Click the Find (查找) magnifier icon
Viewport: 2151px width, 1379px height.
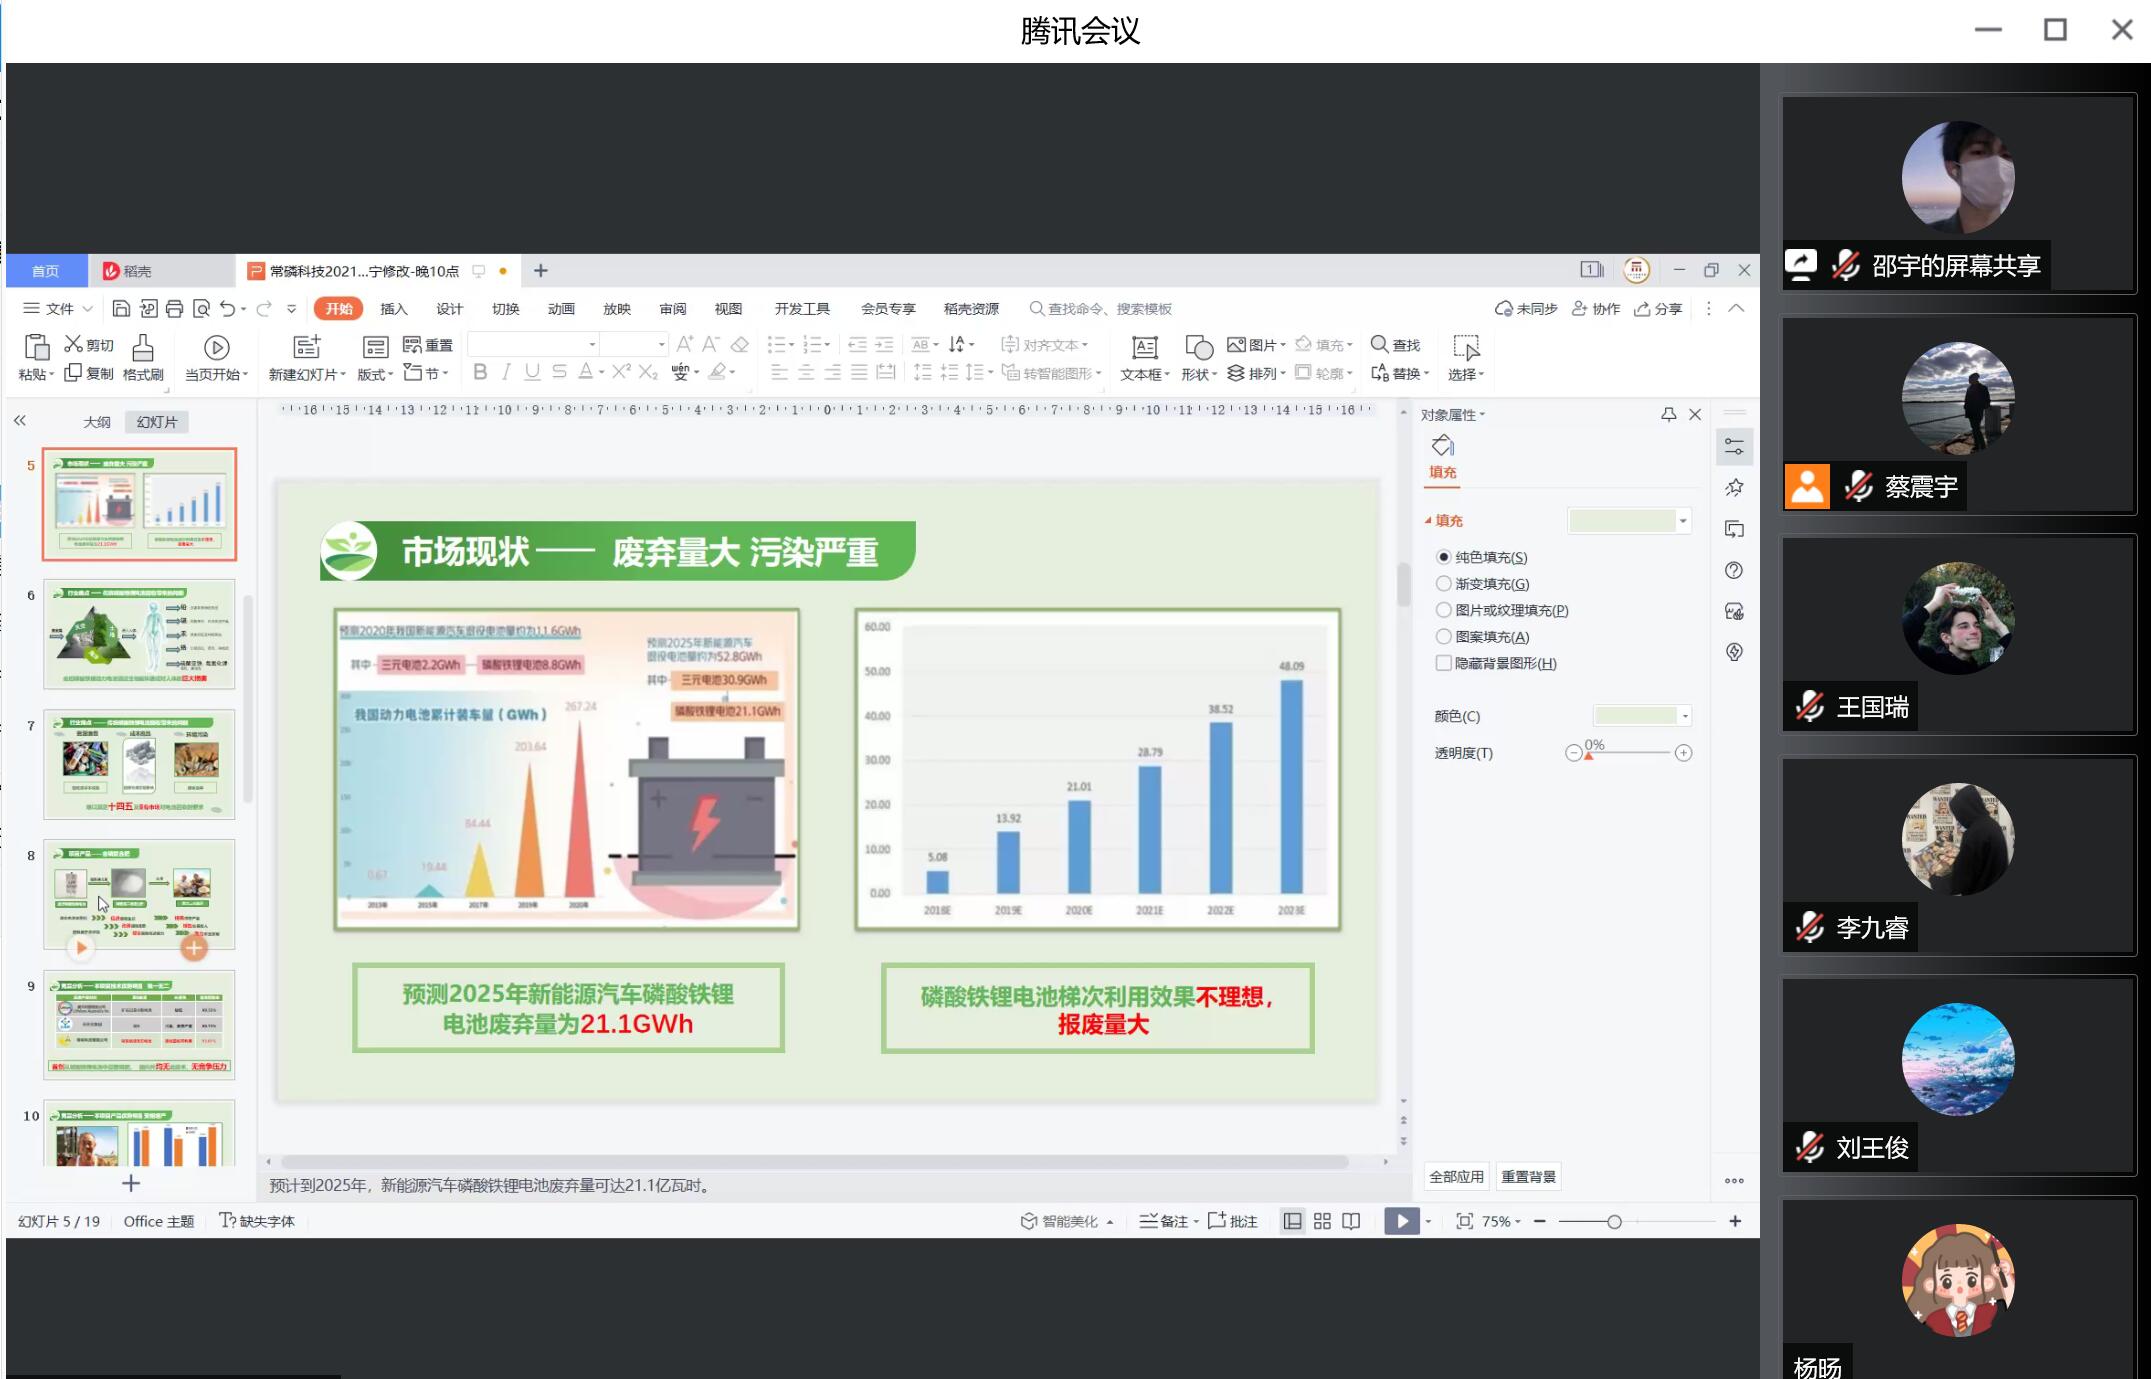(x=1379, y=344)
